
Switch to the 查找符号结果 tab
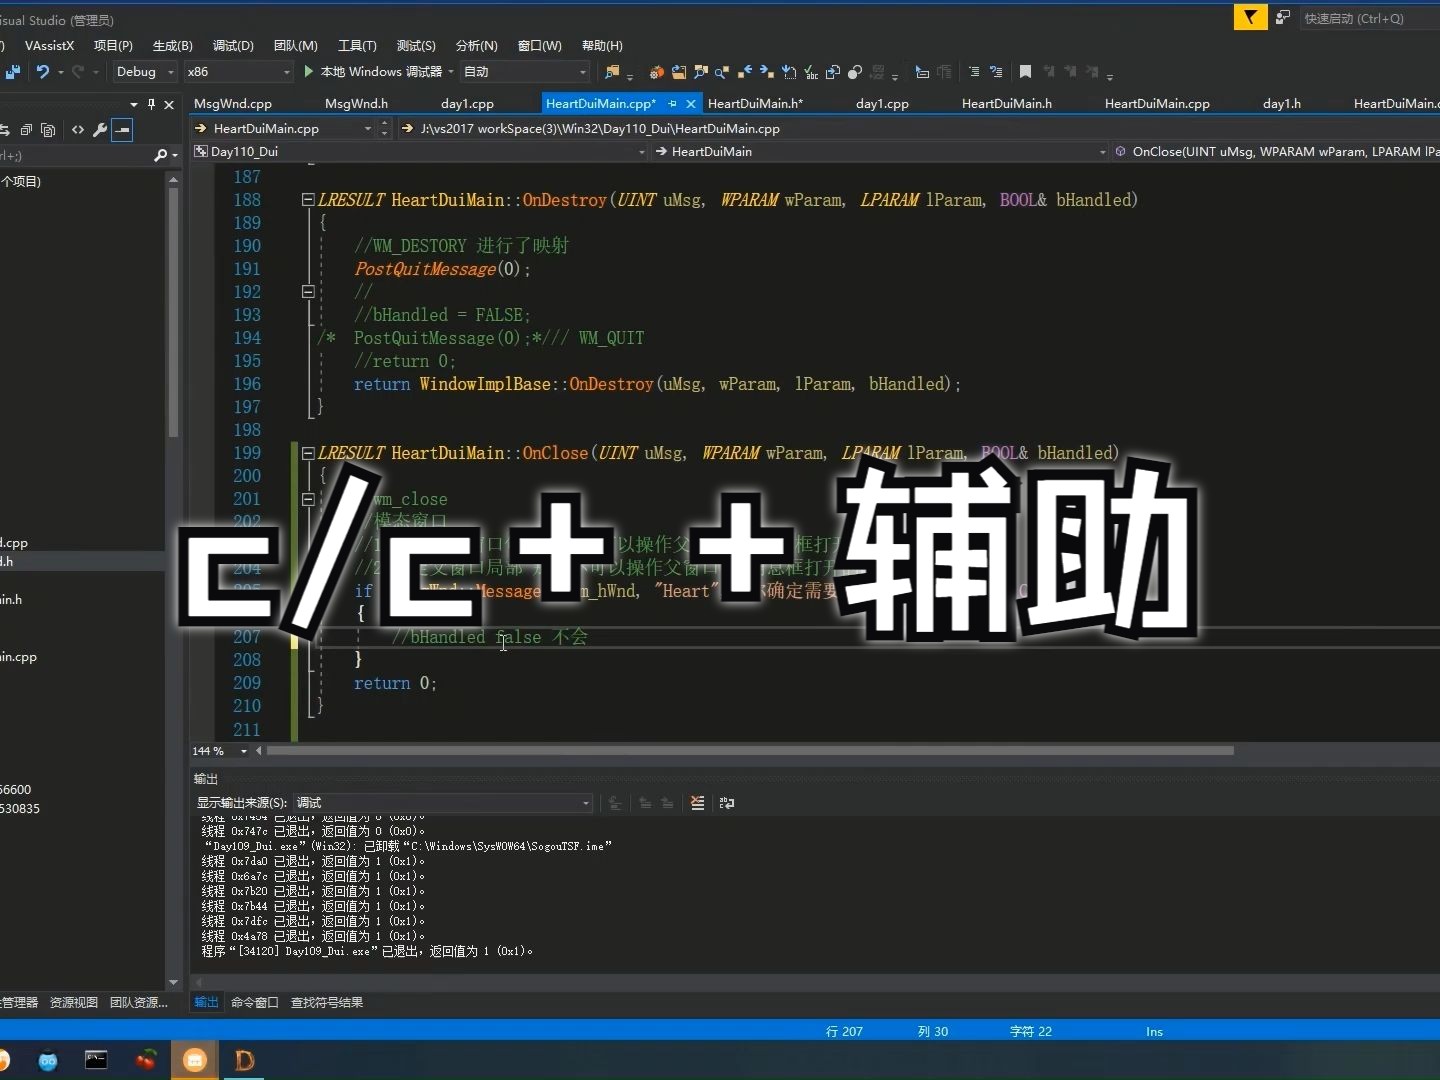[x=327, y=1003]
